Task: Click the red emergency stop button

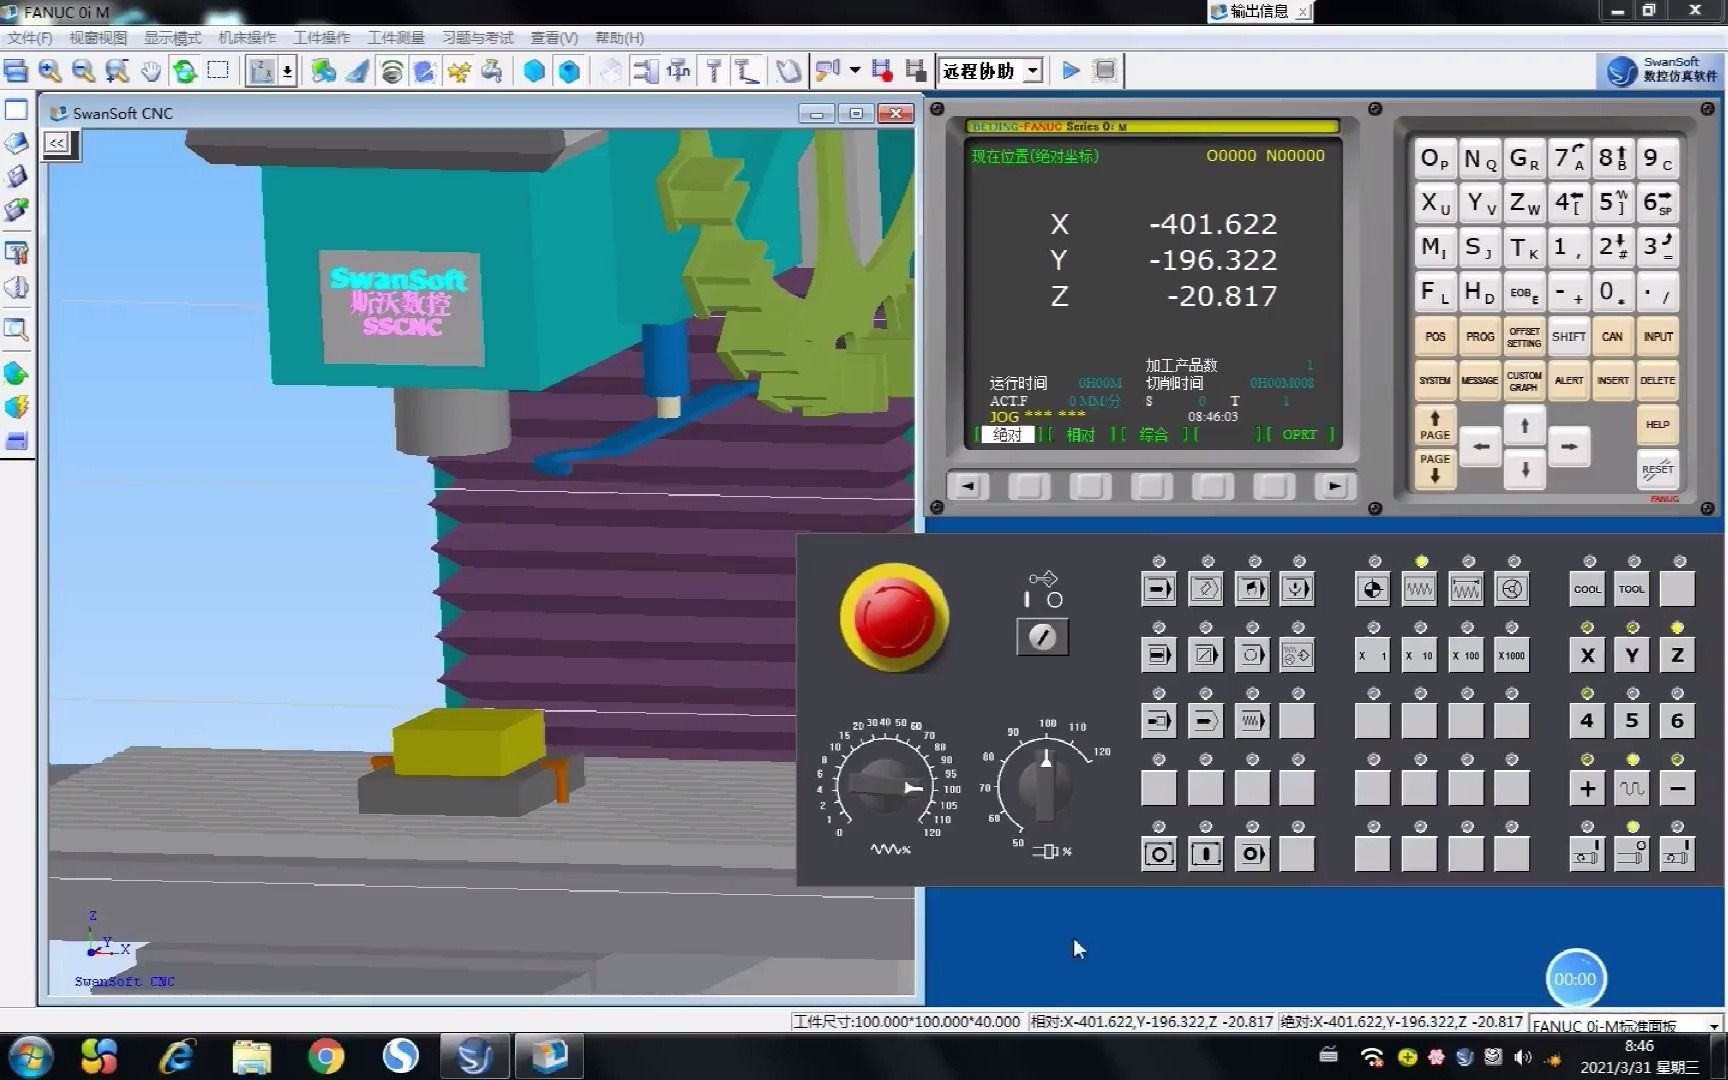Action: pyautogui.click(x=894, y=616)
